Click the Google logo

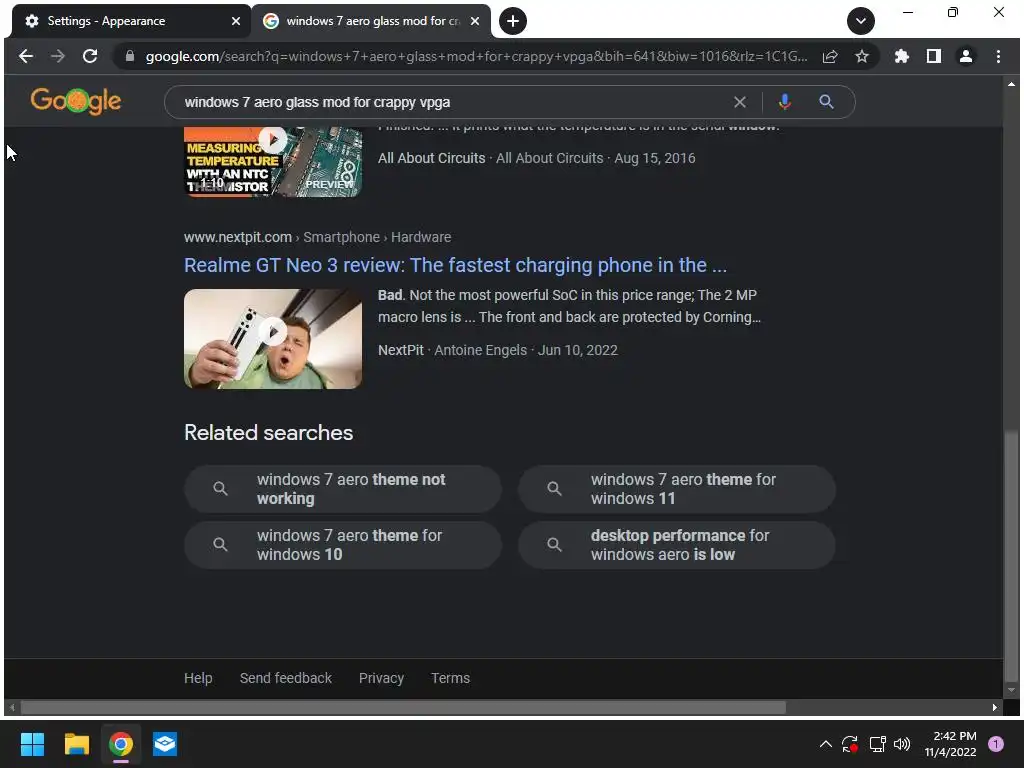click(76, 101)
